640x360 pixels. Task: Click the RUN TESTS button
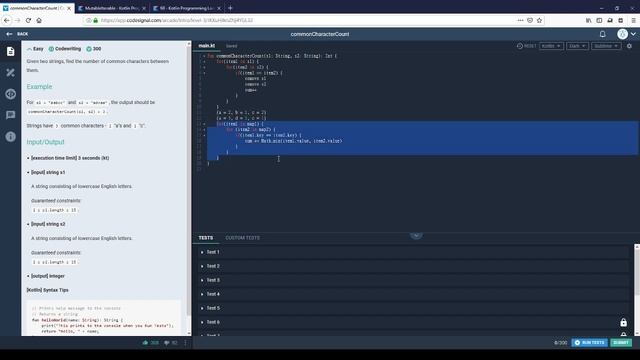[589, 342]
